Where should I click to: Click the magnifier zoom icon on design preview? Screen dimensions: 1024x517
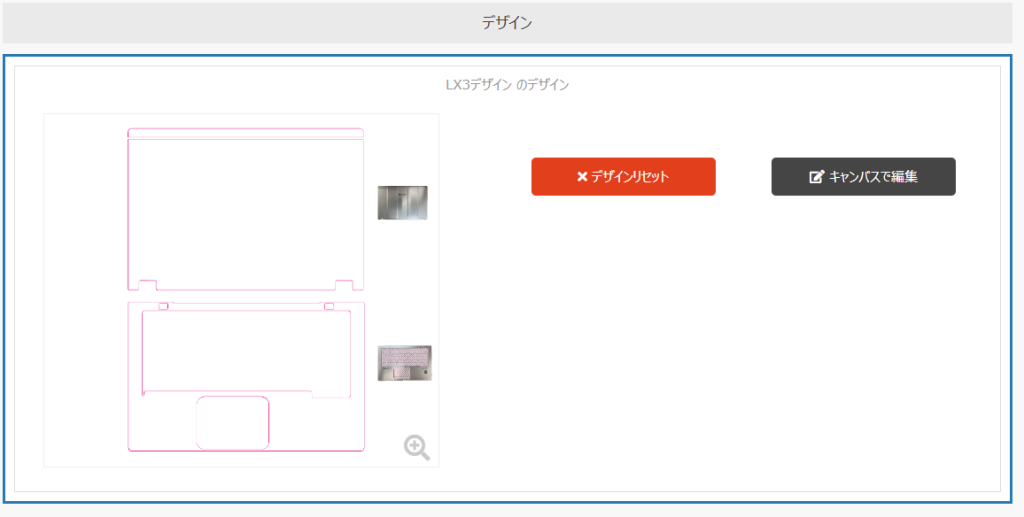417,447
